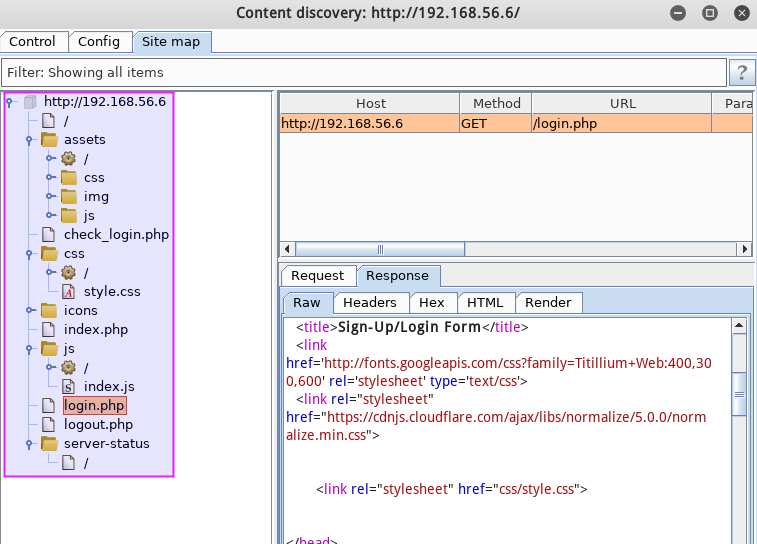Select check_login.php in the site tree
The width and height of the screenshot is (757, 544).
click(x=116, y=235)
